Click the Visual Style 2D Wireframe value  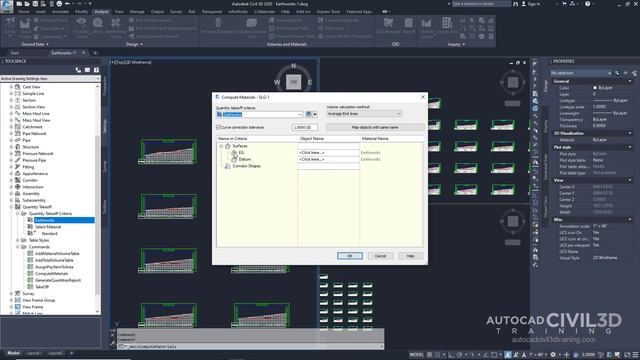pos(605,258)
